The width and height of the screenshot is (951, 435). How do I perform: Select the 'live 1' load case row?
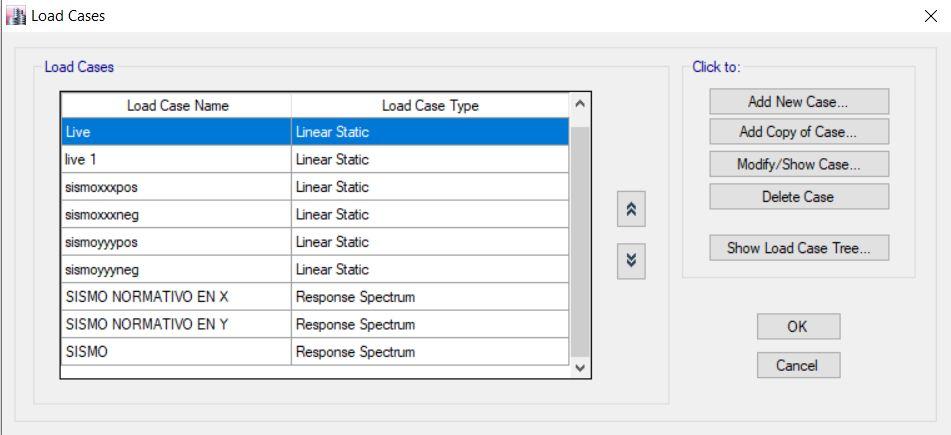pyautogui.click(x=176, y=160)
